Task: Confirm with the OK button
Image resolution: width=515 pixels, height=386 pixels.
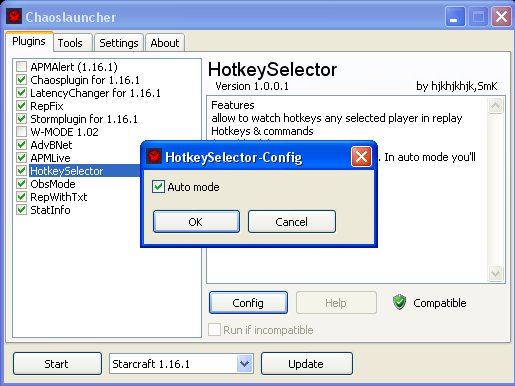Action: (x=196, y=222)
